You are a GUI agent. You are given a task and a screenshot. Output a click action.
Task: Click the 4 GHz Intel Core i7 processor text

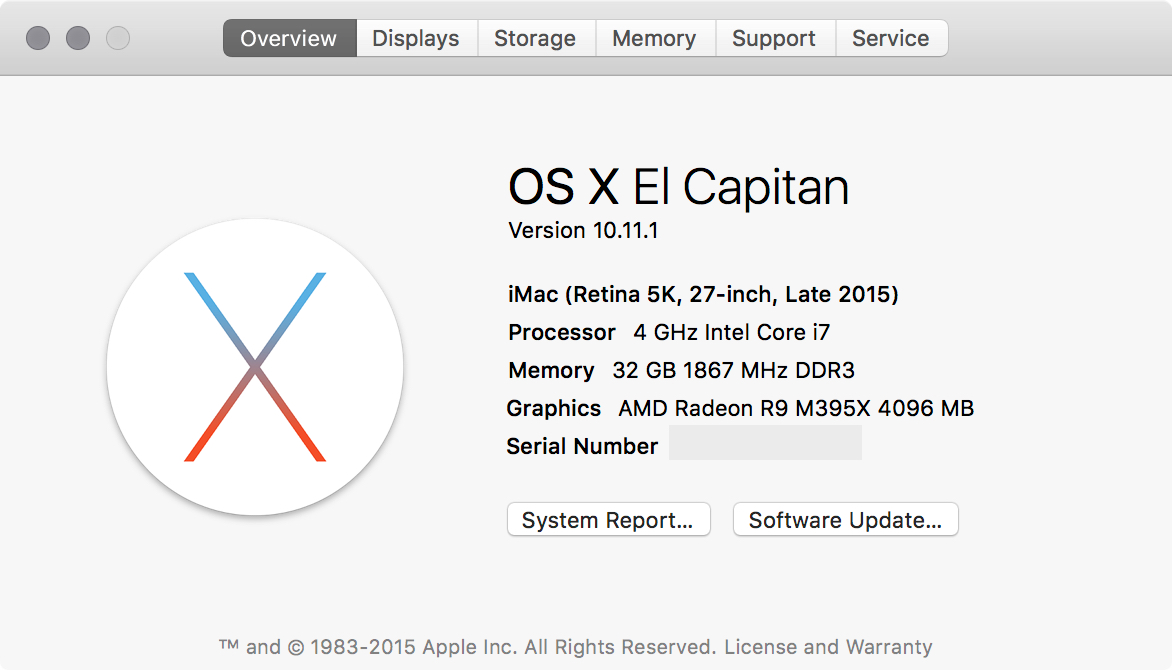click(732, 332)
